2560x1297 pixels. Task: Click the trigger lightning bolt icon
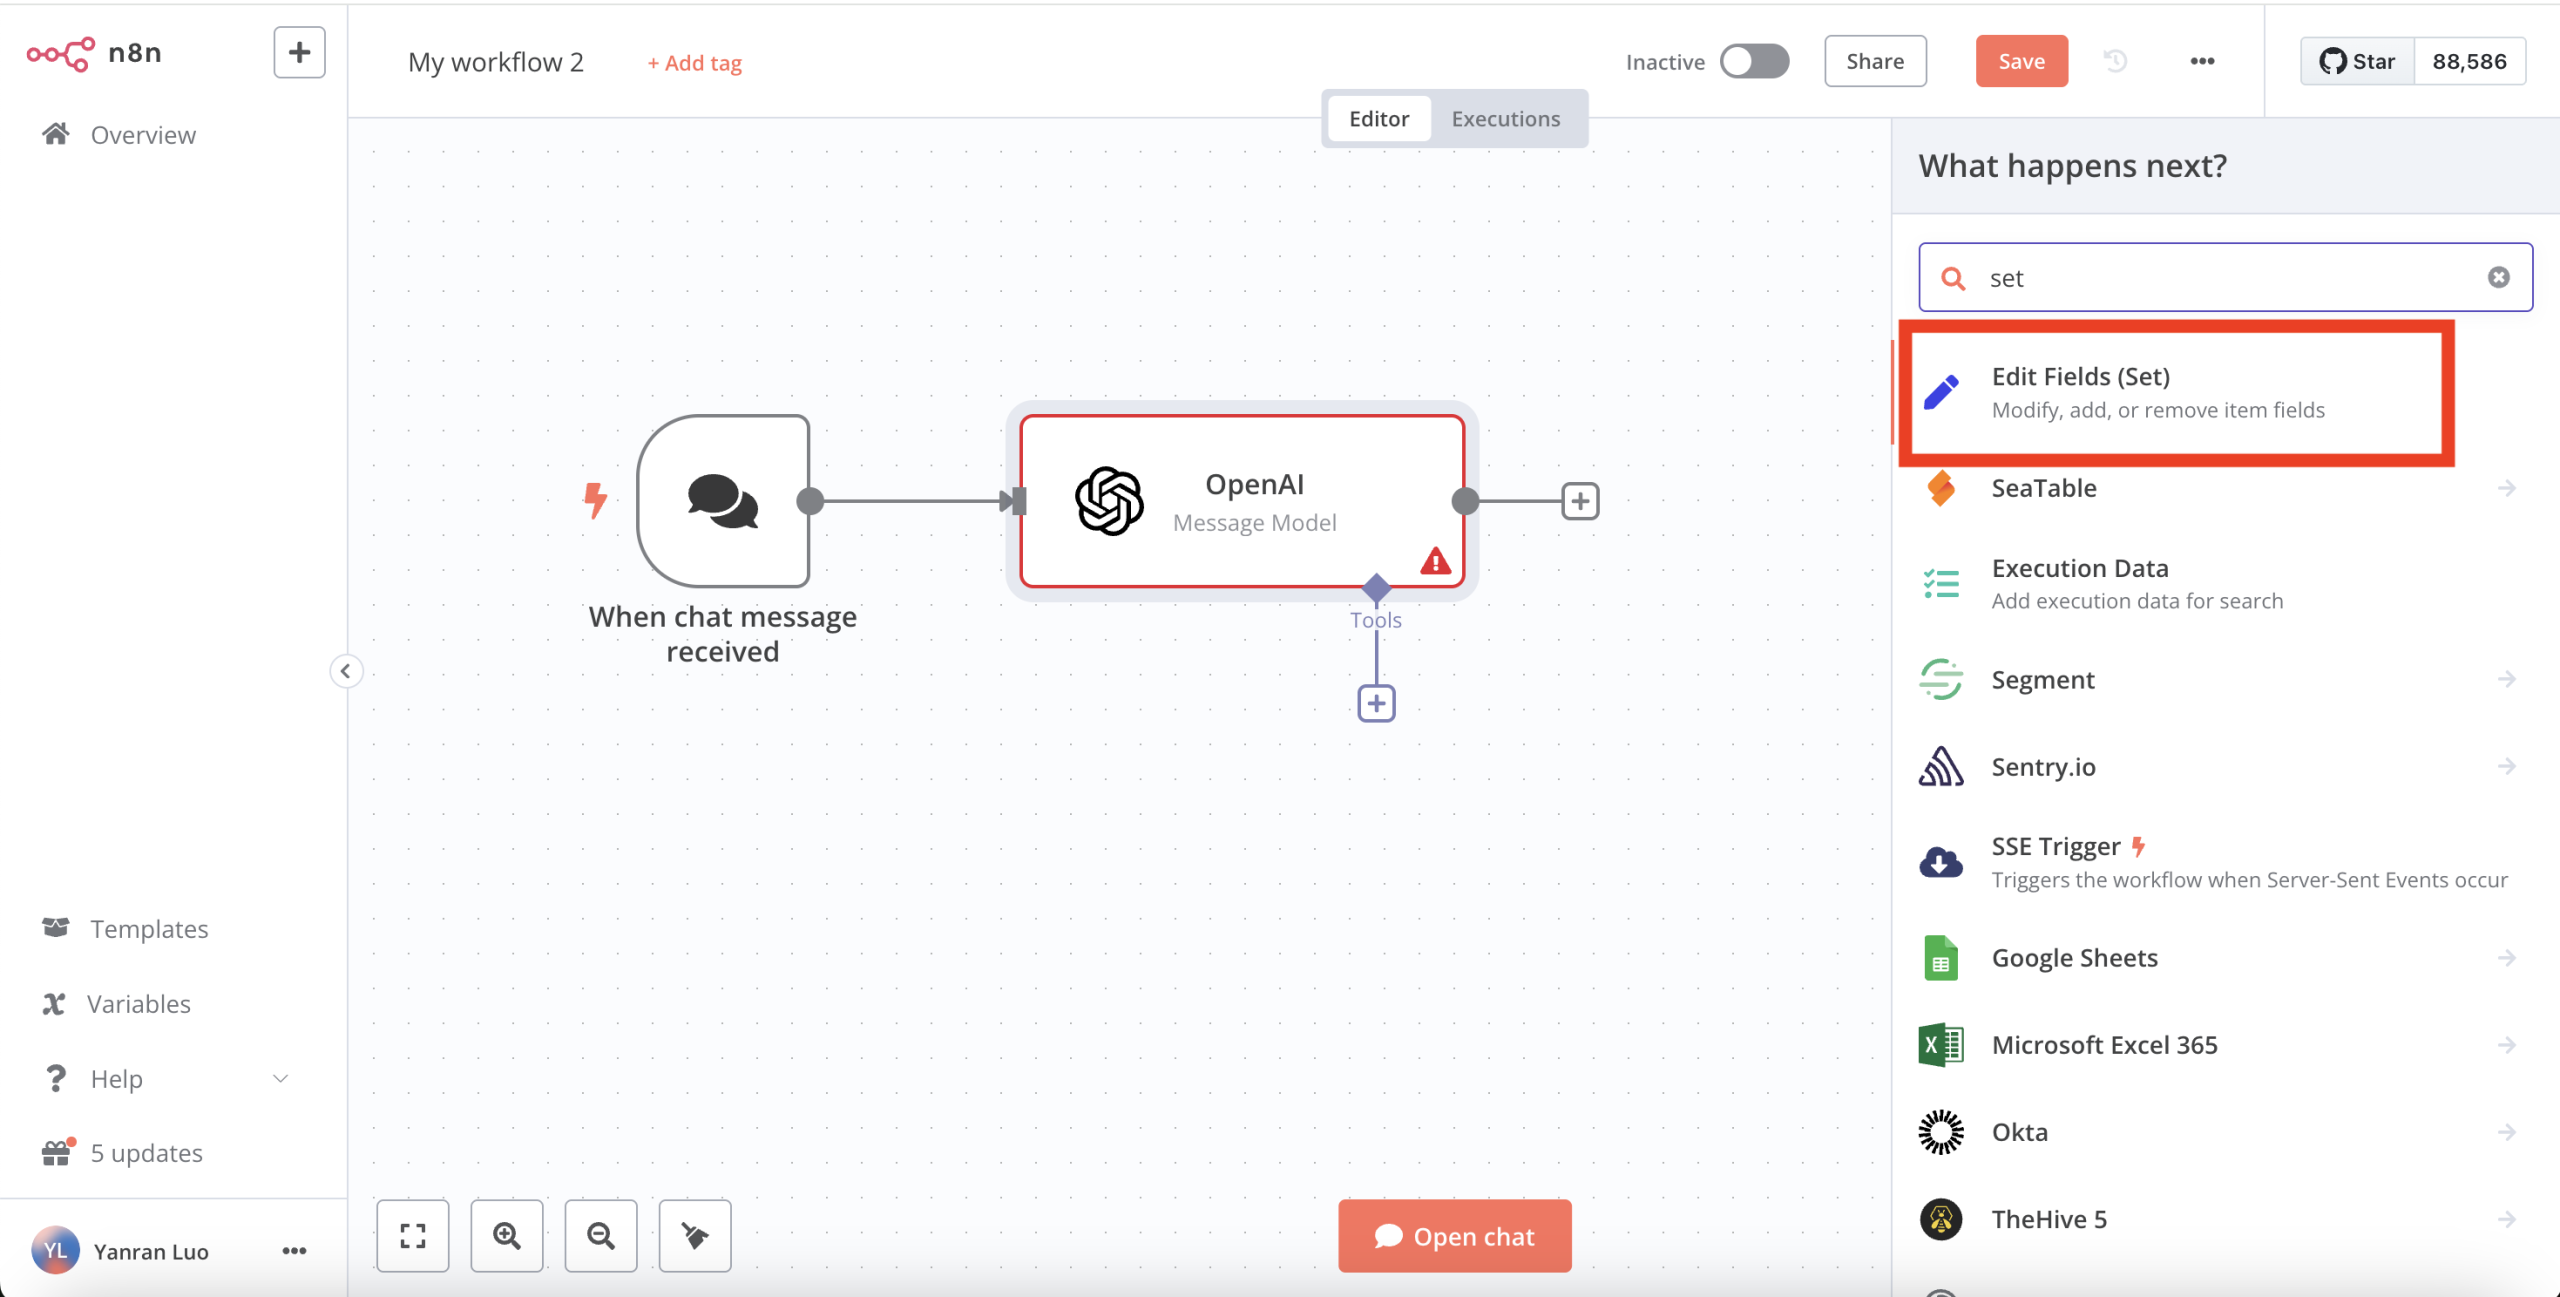point(595,501)
